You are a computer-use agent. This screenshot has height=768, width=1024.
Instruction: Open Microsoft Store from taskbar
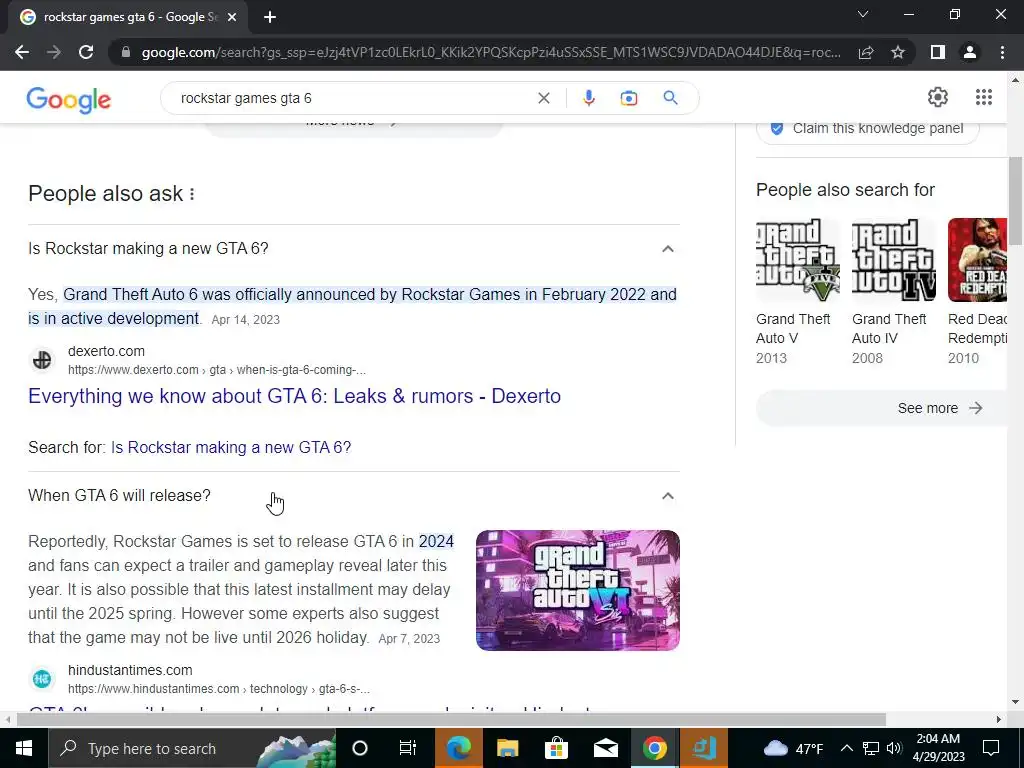pyautogui.click(x=556, y=748)
